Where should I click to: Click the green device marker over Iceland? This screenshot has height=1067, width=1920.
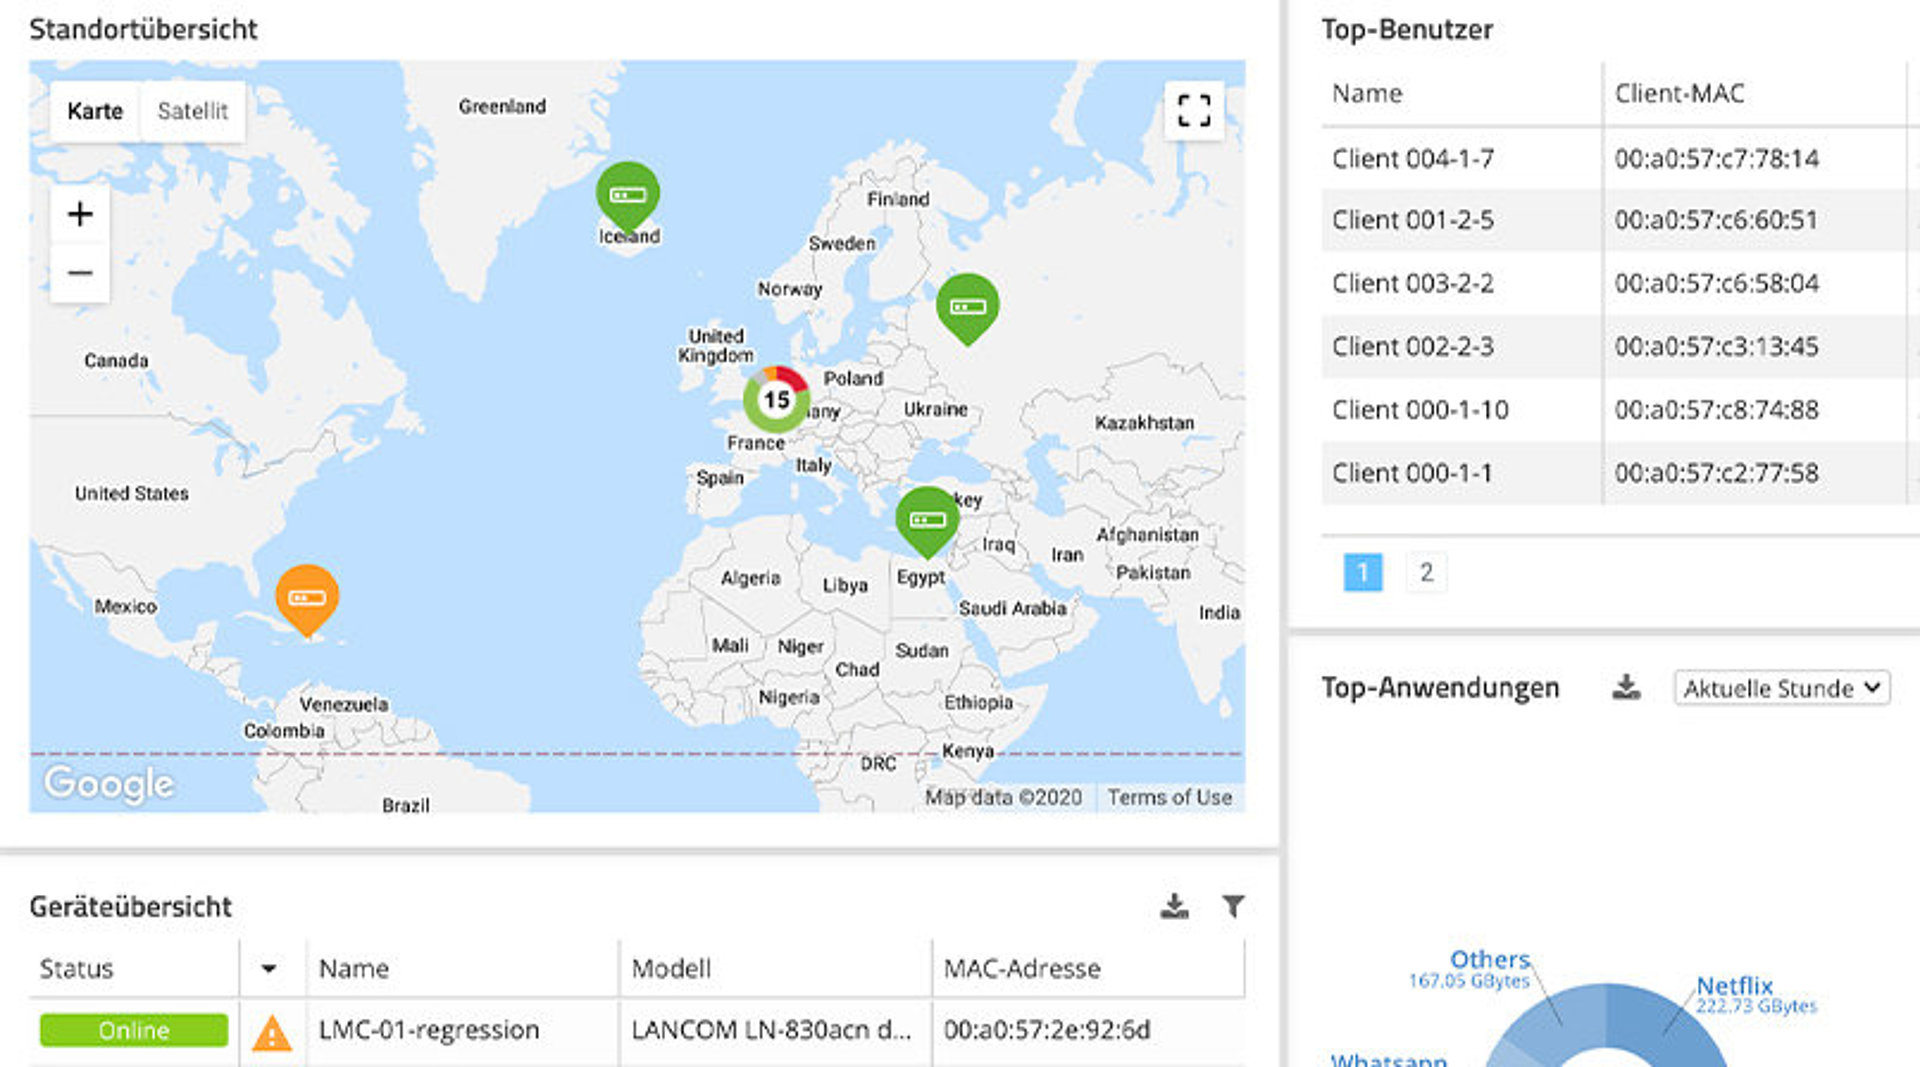pyautogui.click(x=627, y=196)
